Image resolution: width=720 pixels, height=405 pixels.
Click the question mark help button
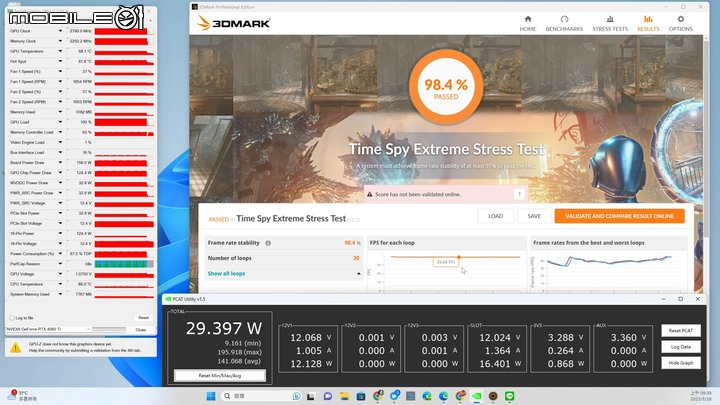pyautogui.click(x=519, y=194)
